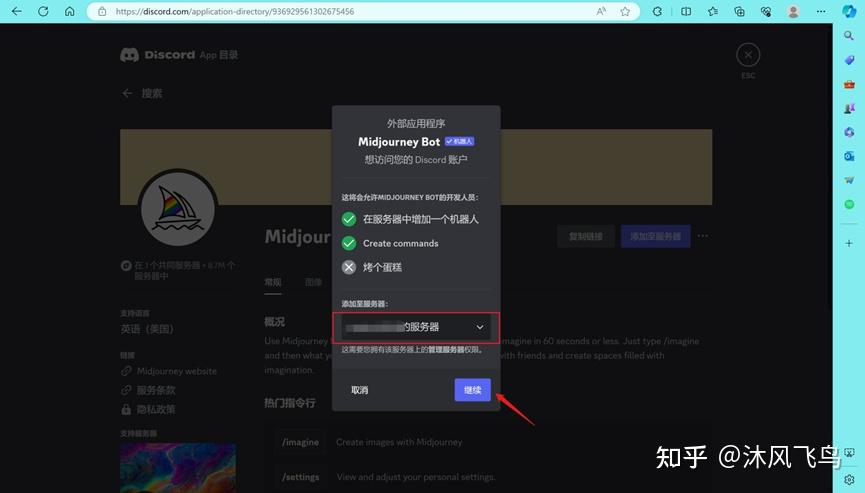The height and width of the screenshot is (493, 865).
Task: Open the Copilot icon at top right
Action: pyautogui.click(x=849, y=11)
